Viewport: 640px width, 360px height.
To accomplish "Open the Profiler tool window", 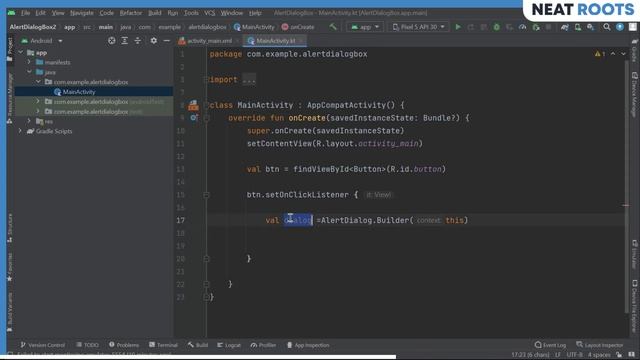I will (x=263, y=345).
